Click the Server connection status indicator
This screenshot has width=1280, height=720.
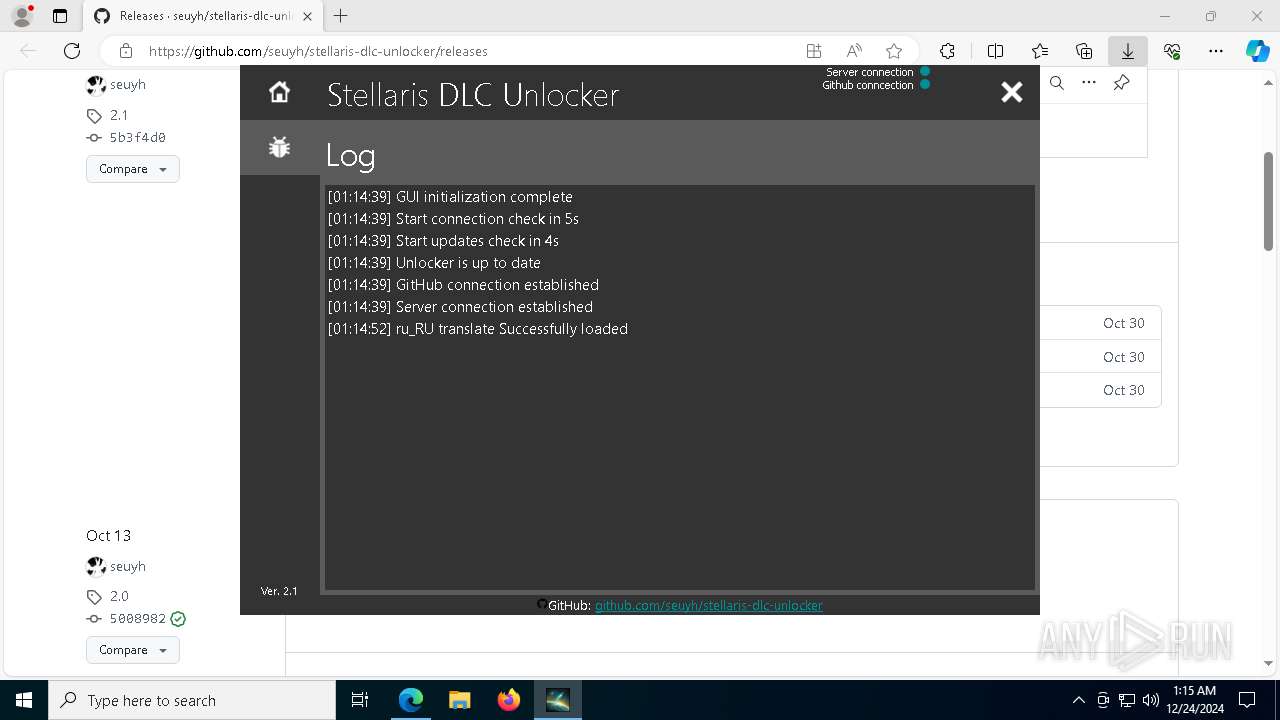[925, 71]
